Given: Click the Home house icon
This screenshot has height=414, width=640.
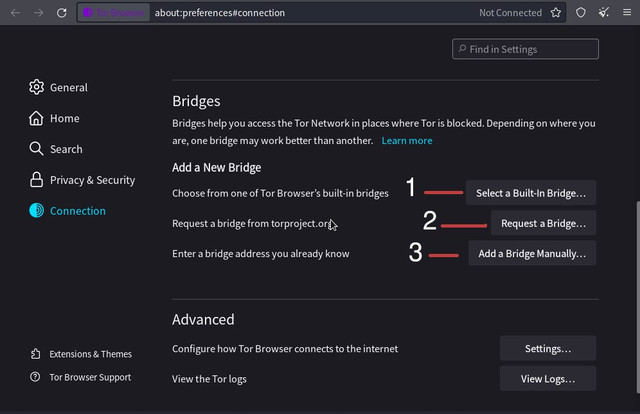Looking at the screenshot, I should tap(36, 118).
